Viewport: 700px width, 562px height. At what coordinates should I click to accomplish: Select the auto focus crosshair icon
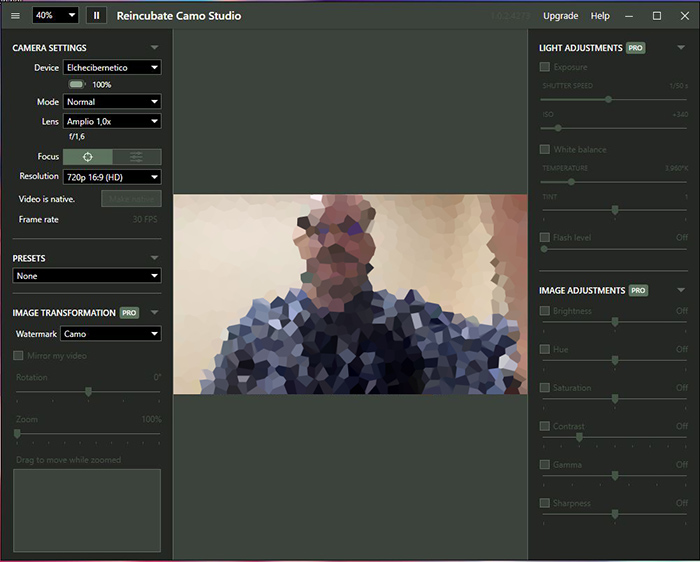88,157
